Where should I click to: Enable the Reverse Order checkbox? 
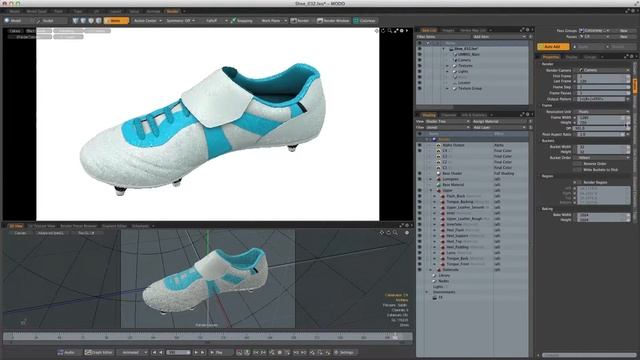(x=577, y=164)
